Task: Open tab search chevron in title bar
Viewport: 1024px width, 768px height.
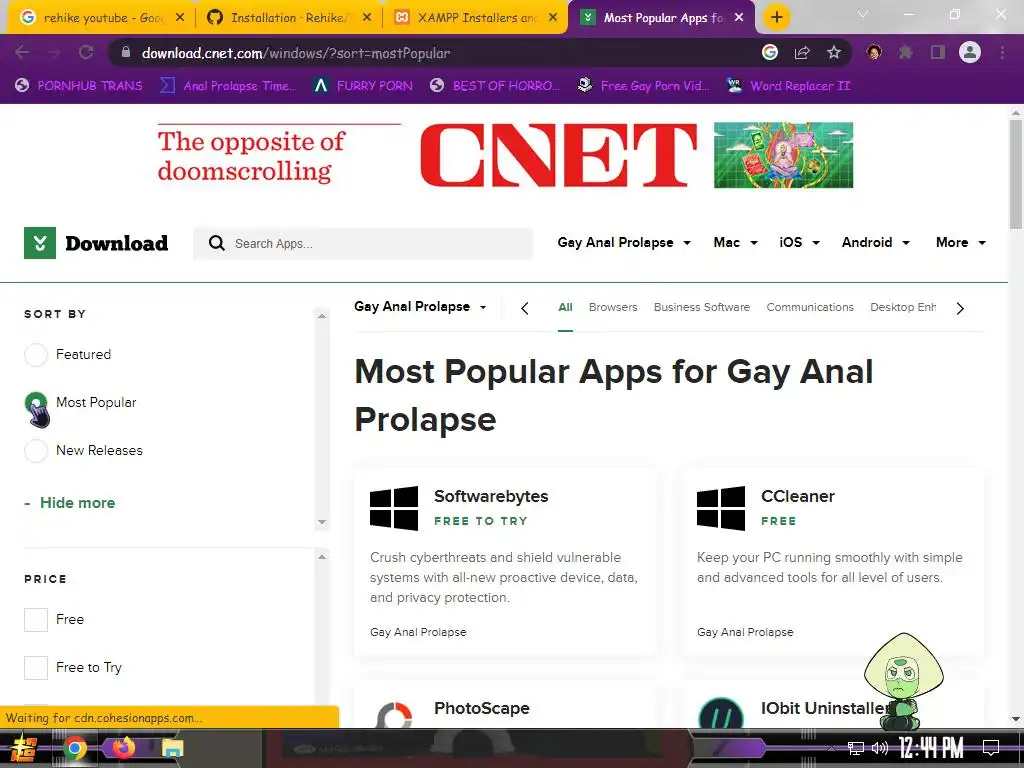Action: pos(863,14)
